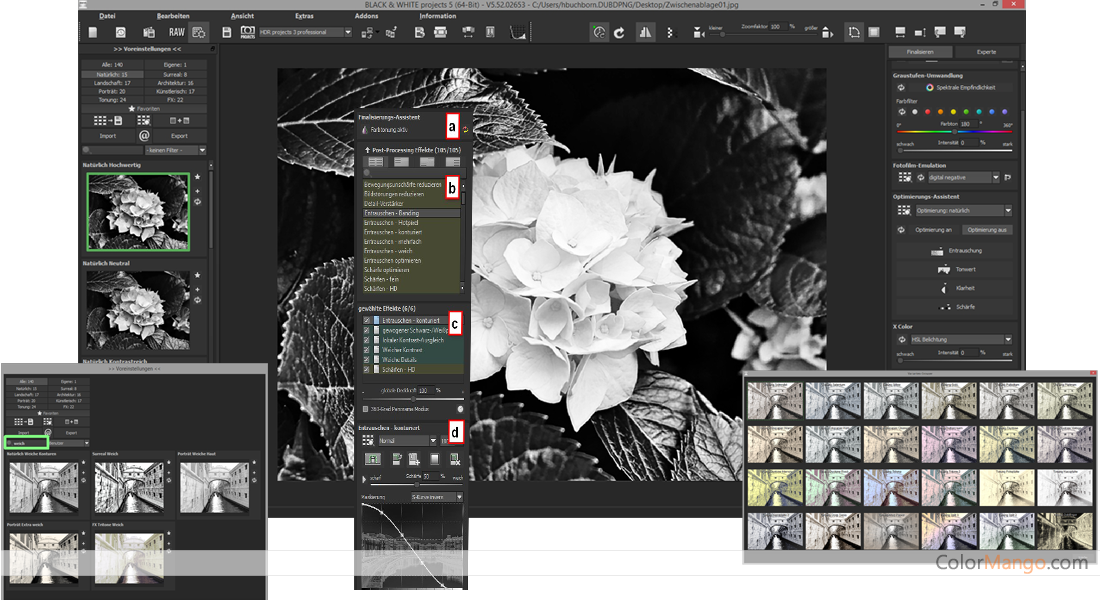The width and height of the screenshot is (1100, 600).
Task: Click the rotate/redo arrow toolbar icon
Action: coord(619,32)
